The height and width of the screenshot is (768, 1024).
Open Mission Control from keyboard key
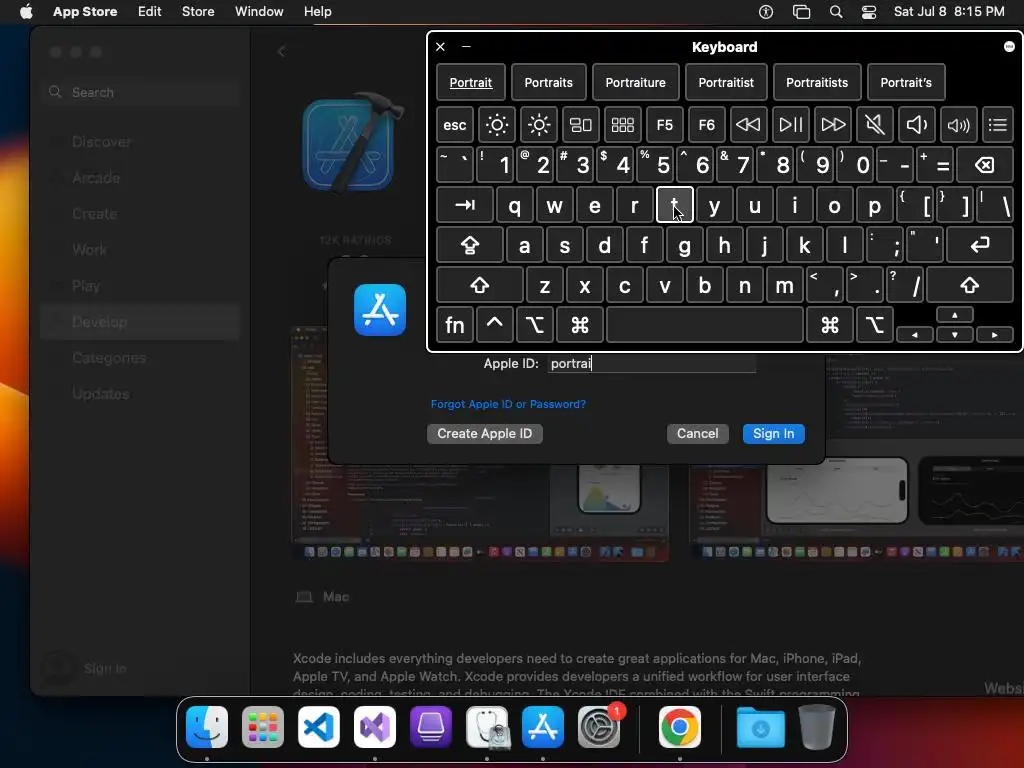tap(581, 125)
